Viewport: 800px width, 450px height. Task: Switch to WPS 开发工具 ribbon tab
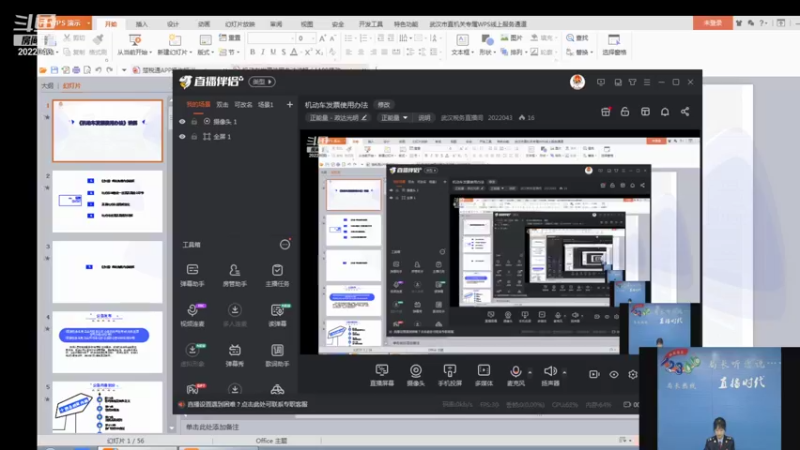(x=370, y=24)
